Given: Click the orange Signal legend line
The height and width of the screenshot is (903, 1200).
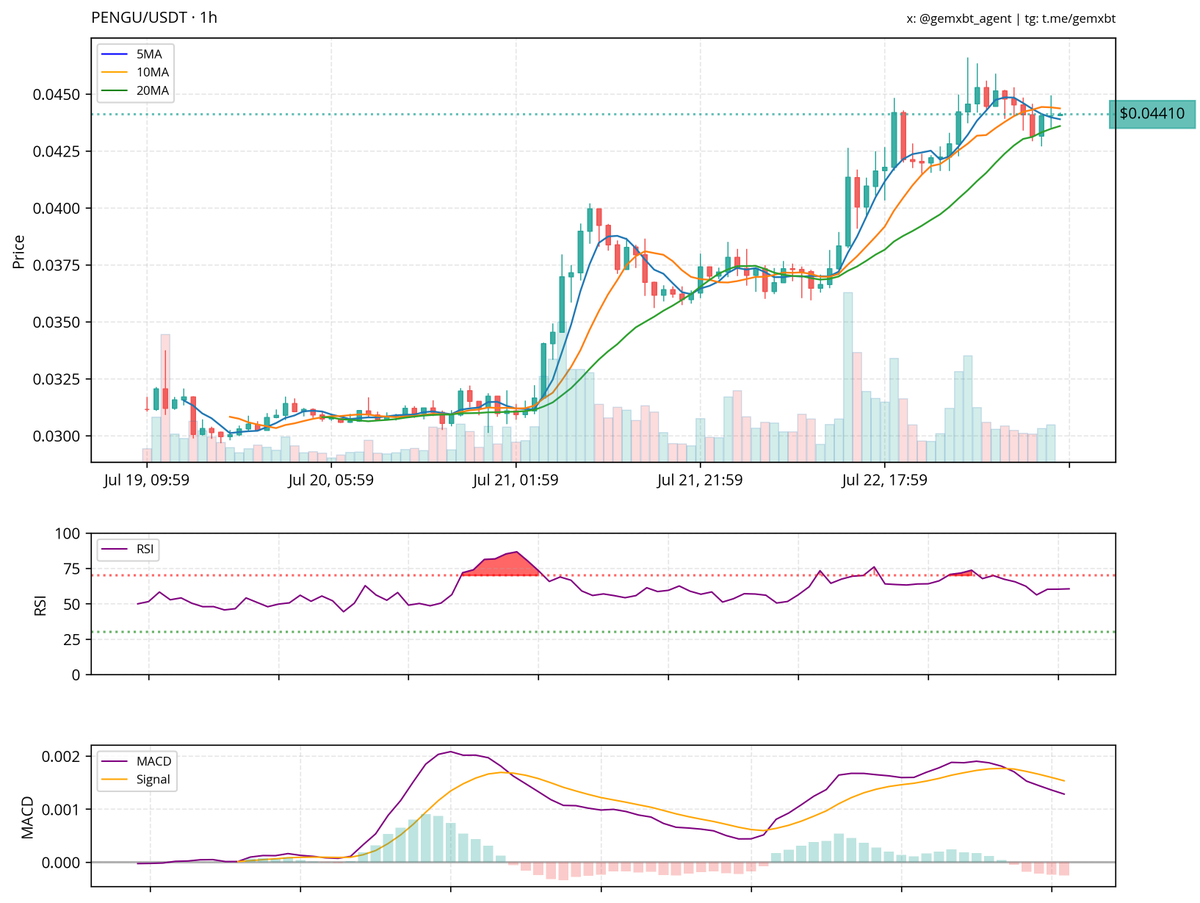Looking at the screenshot, I should pyautogui.click(x=113, y=779).
